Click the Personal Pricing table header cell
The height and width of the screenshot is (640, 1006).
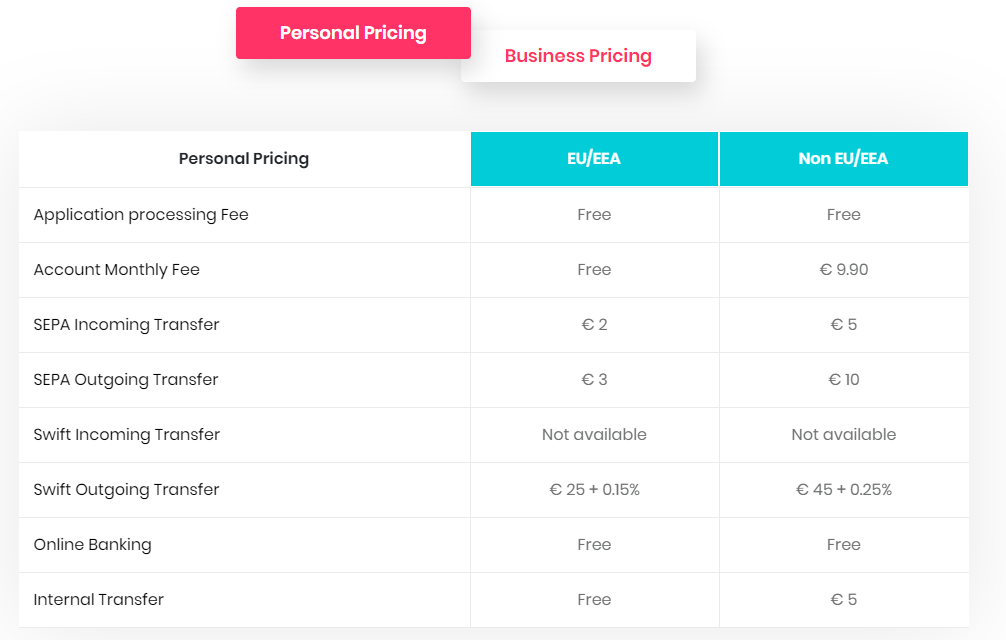click(x=244, y=159)
